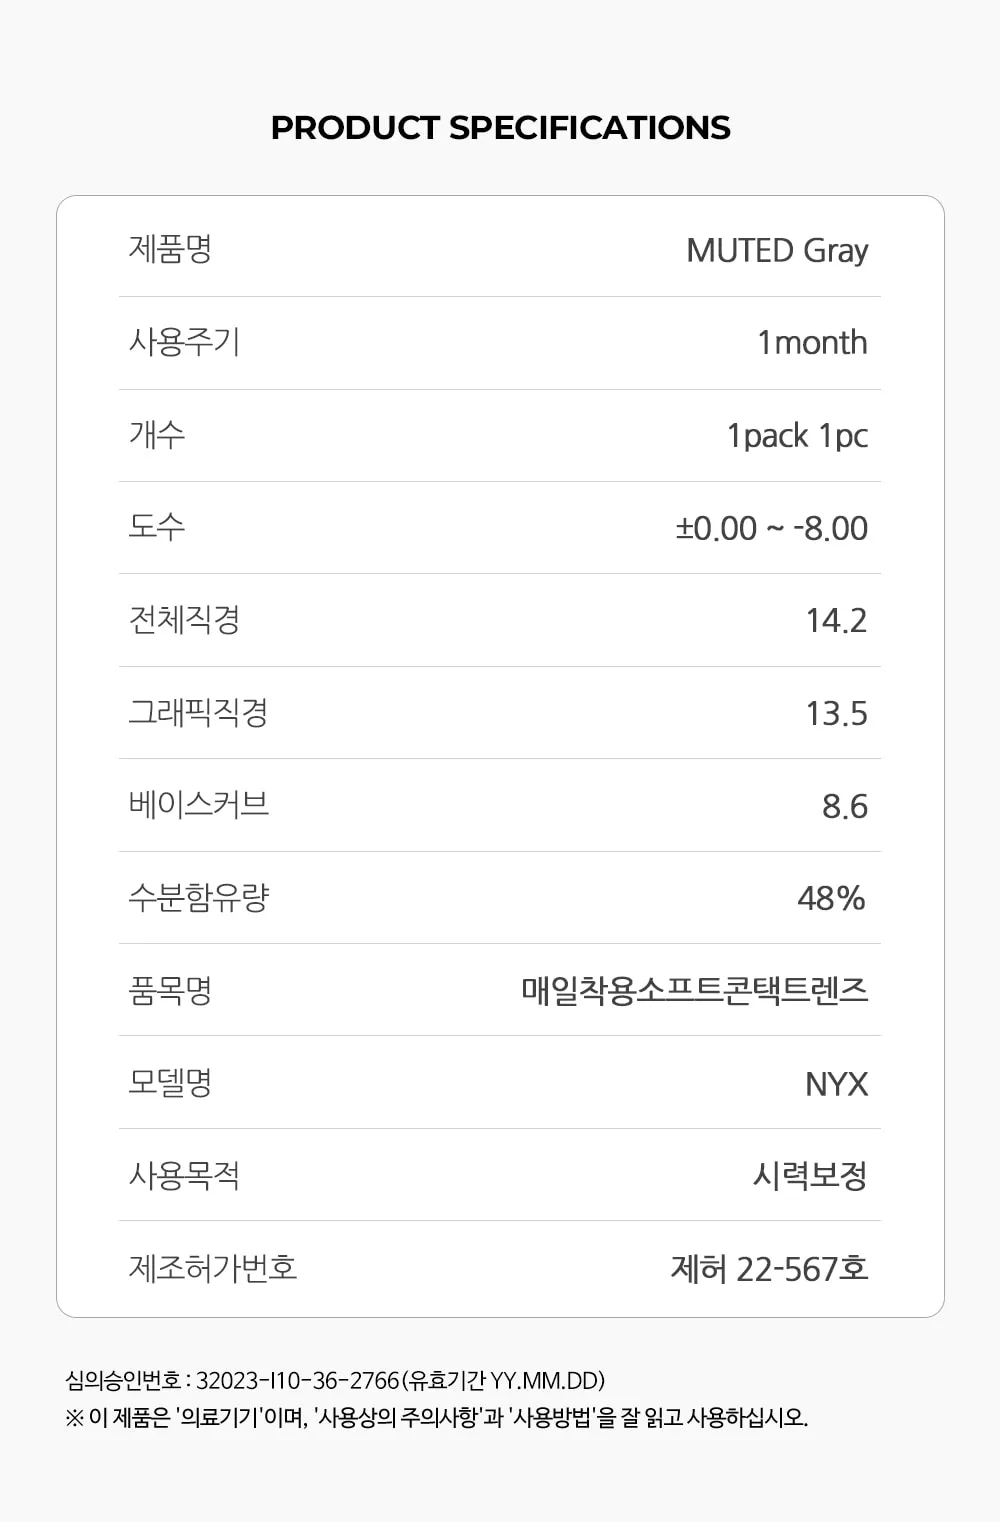Click the PRODUCT SPECIFICATIONS heading
The height and width of the screenshot is (1523, 1000).
(x=500, y=128)
